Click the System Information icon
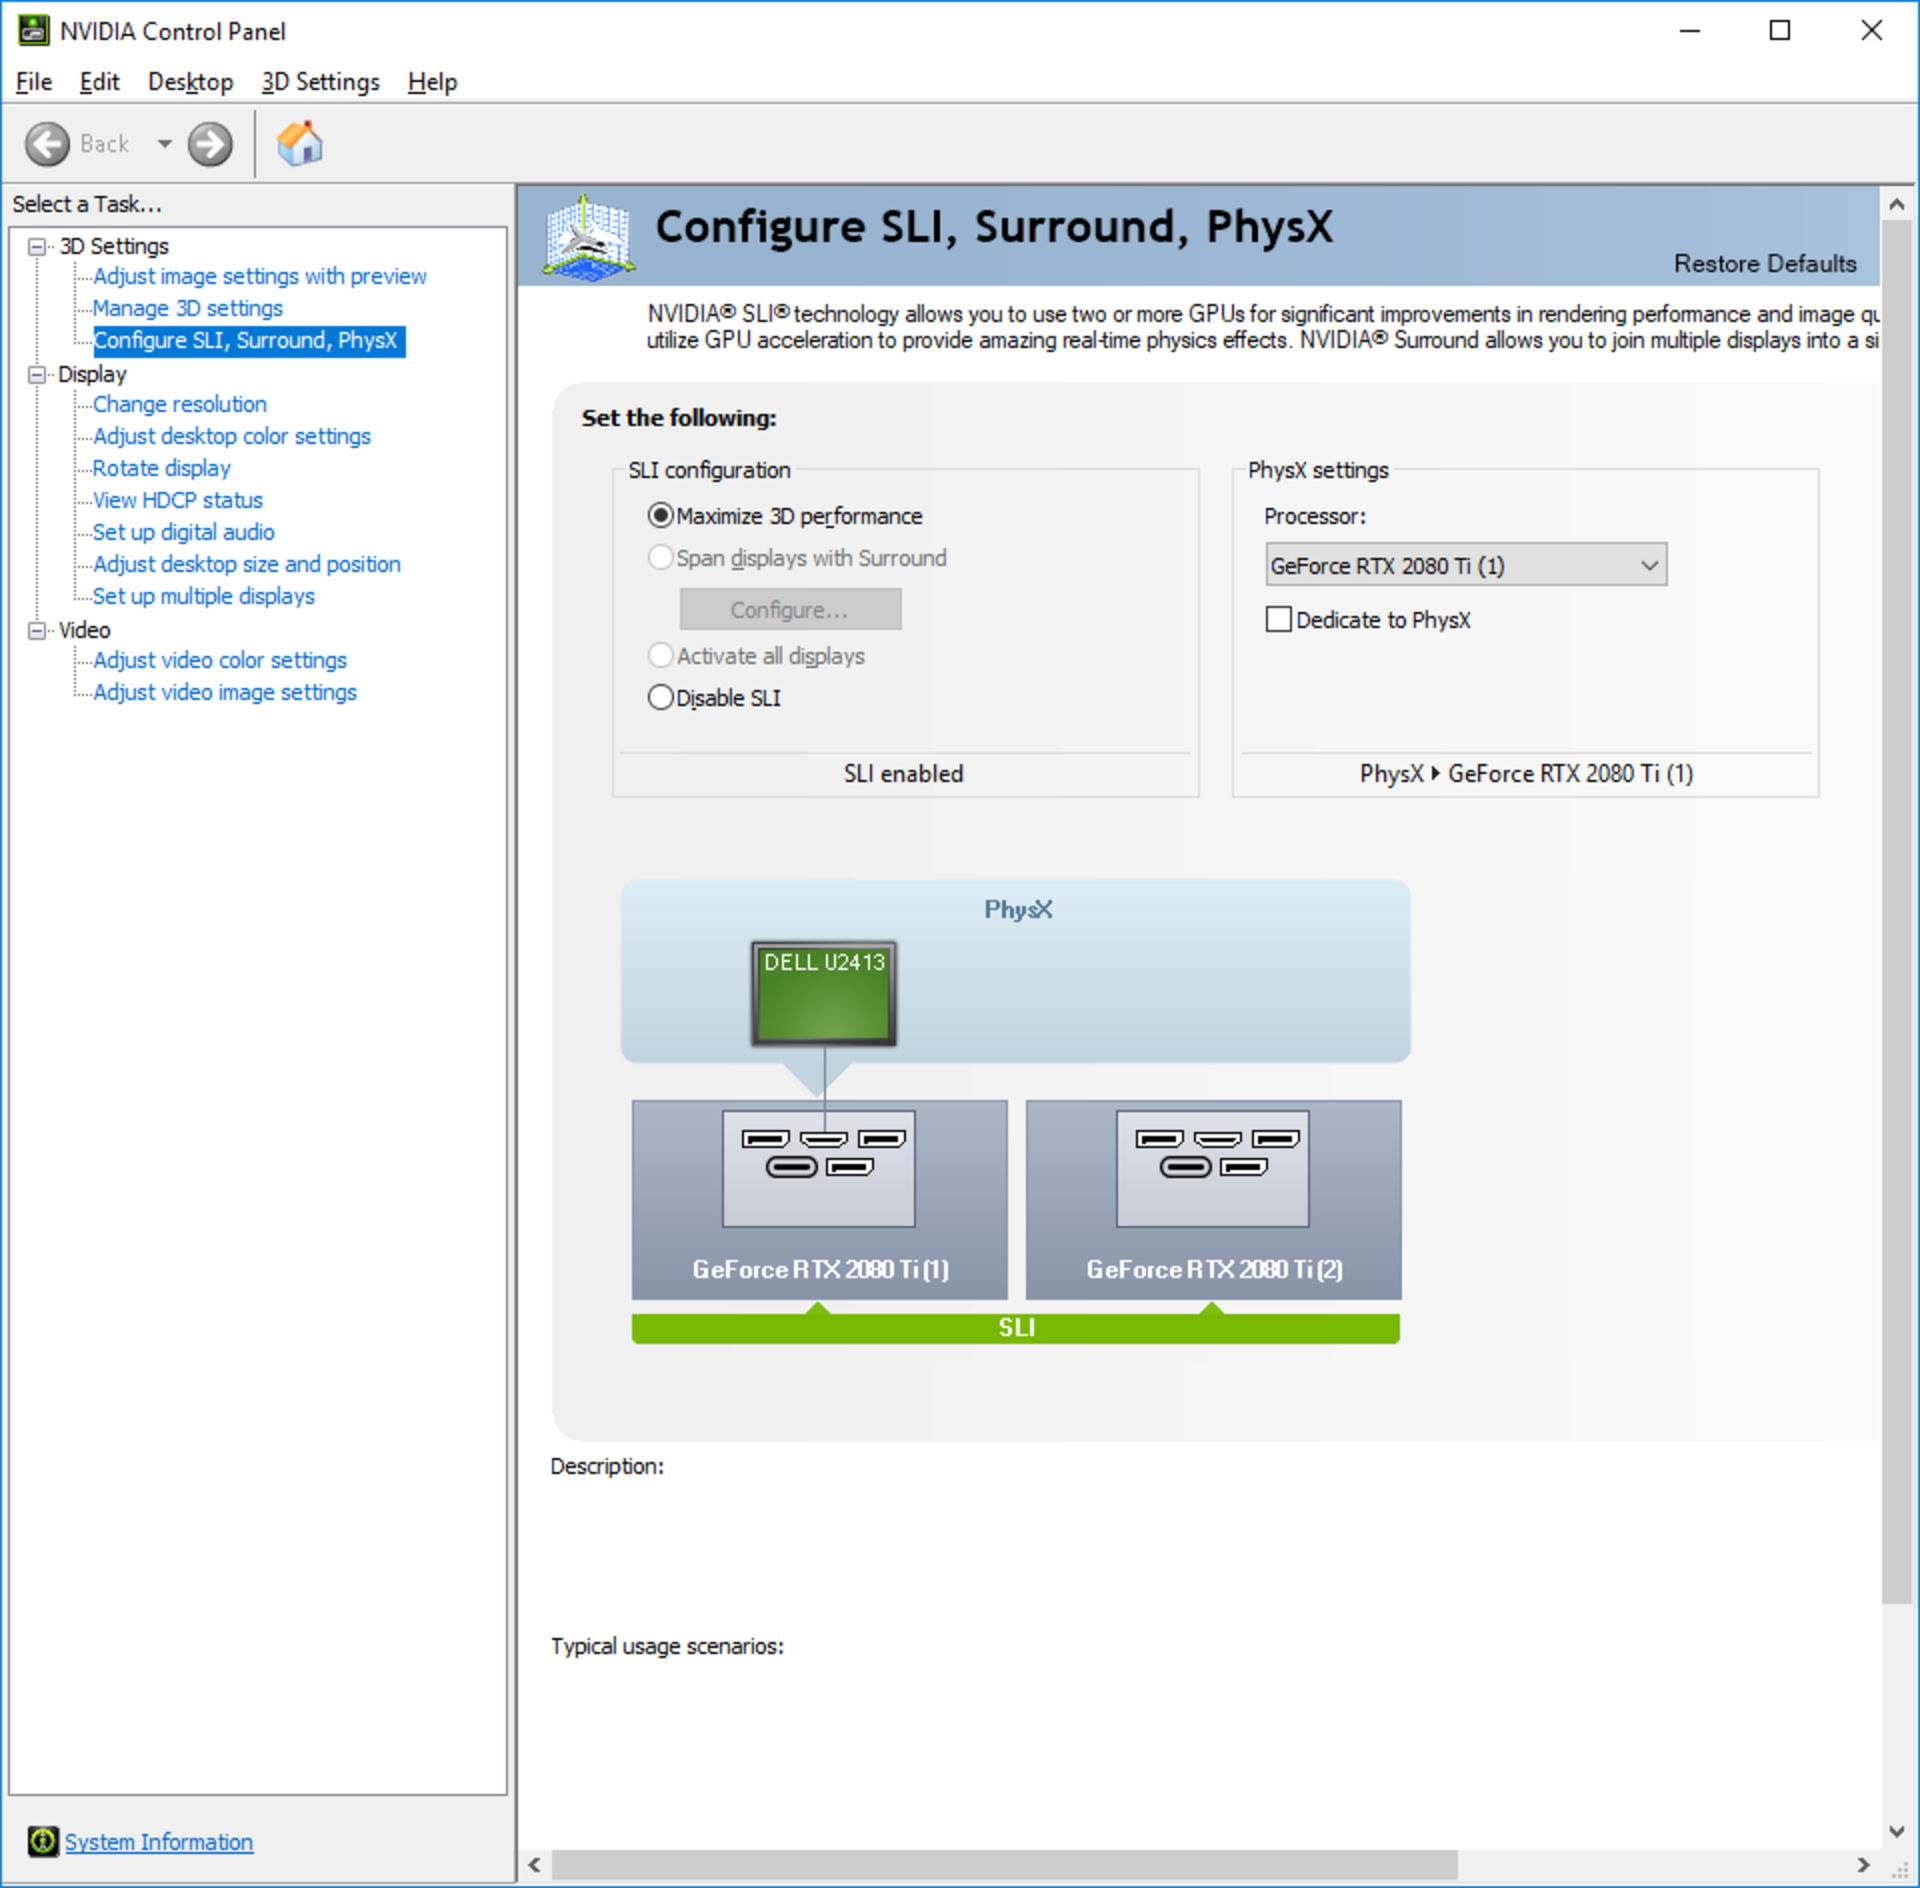1920x1888 pixels. coord(42,1841)
